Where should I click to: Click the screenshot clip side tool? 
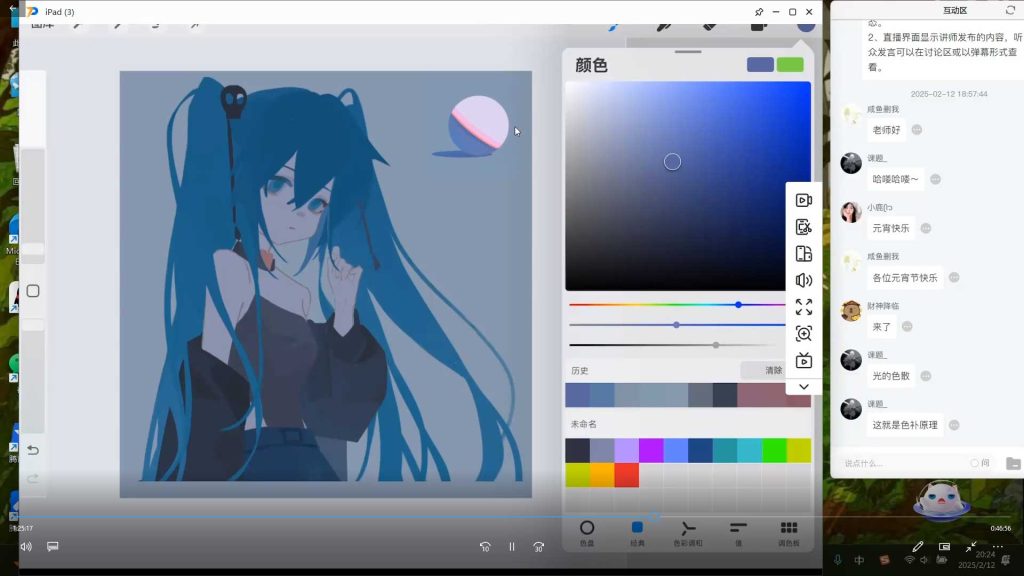point(804,227)
